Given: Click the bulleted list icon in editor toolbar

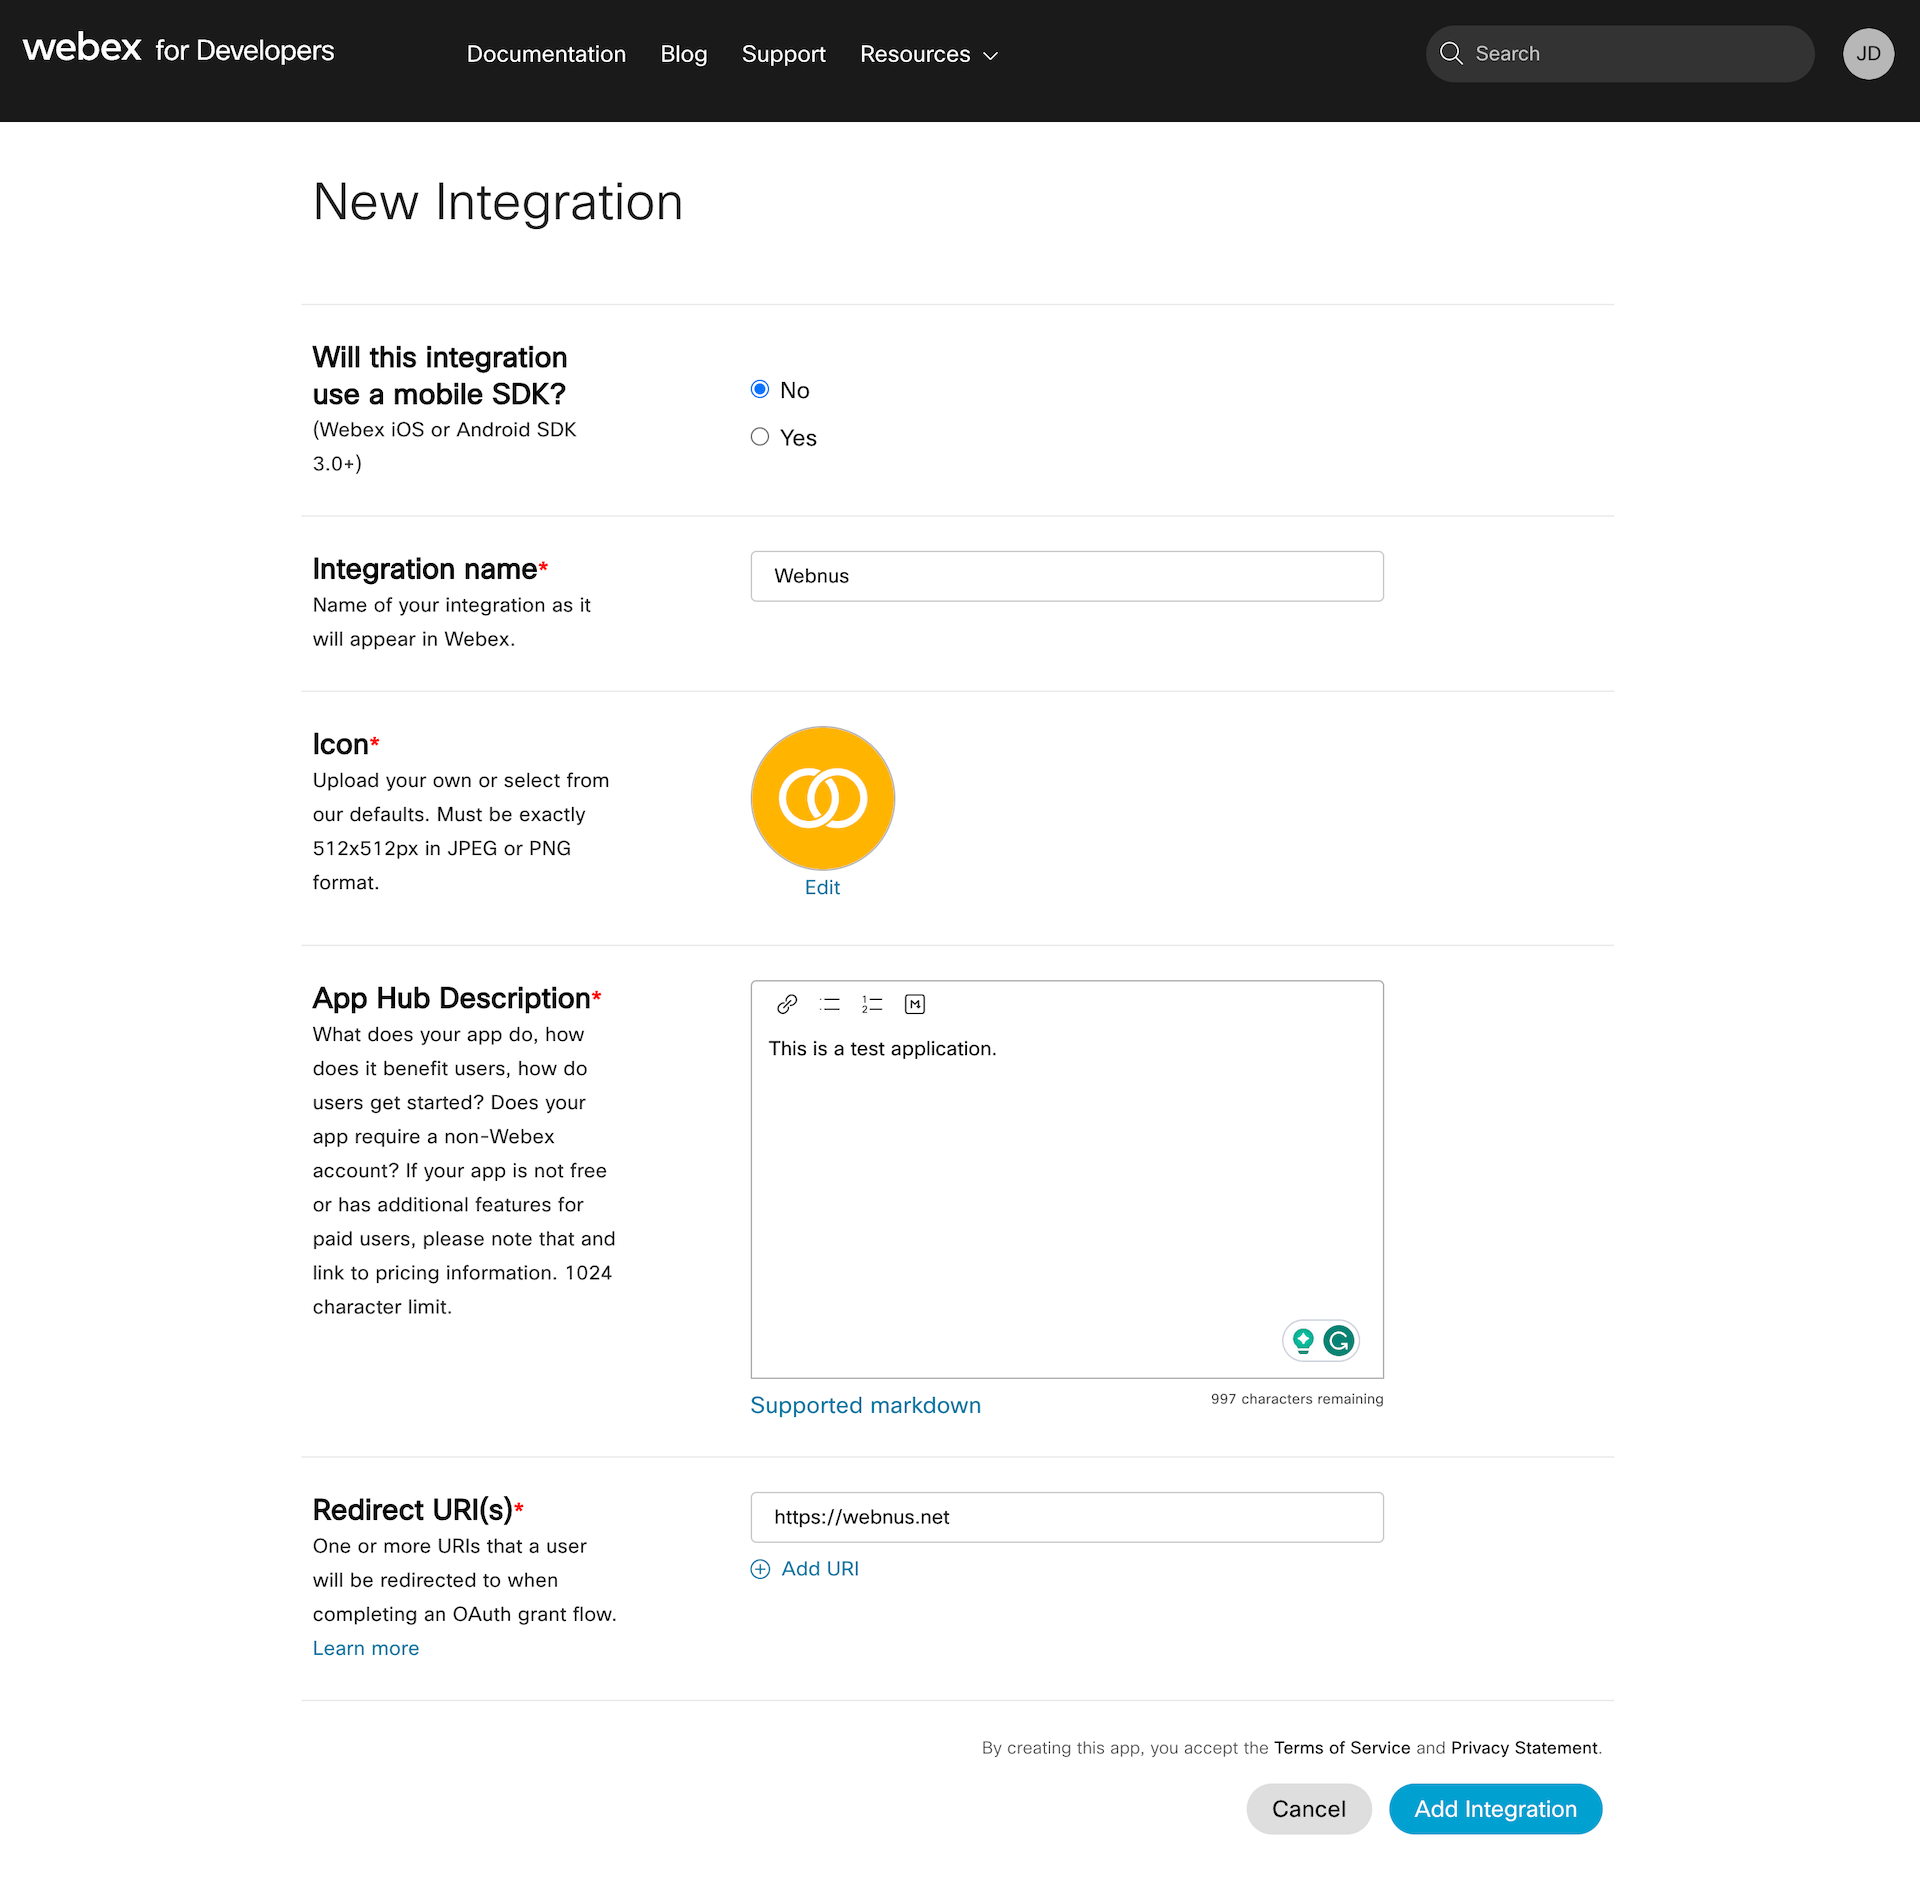Looking at the screenshot, I should pos(829,1004).
